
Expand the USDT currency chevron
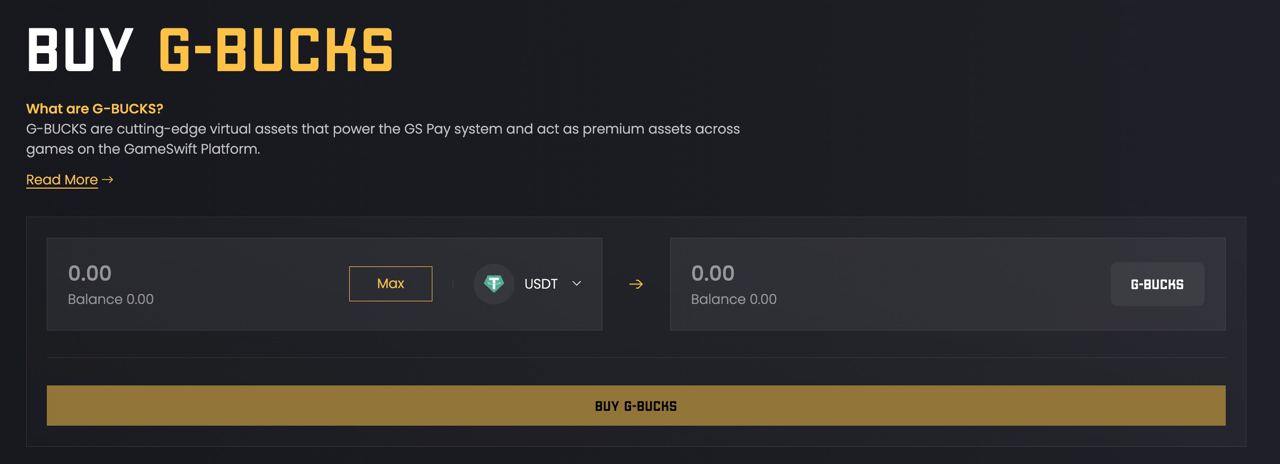pos(577,284)
